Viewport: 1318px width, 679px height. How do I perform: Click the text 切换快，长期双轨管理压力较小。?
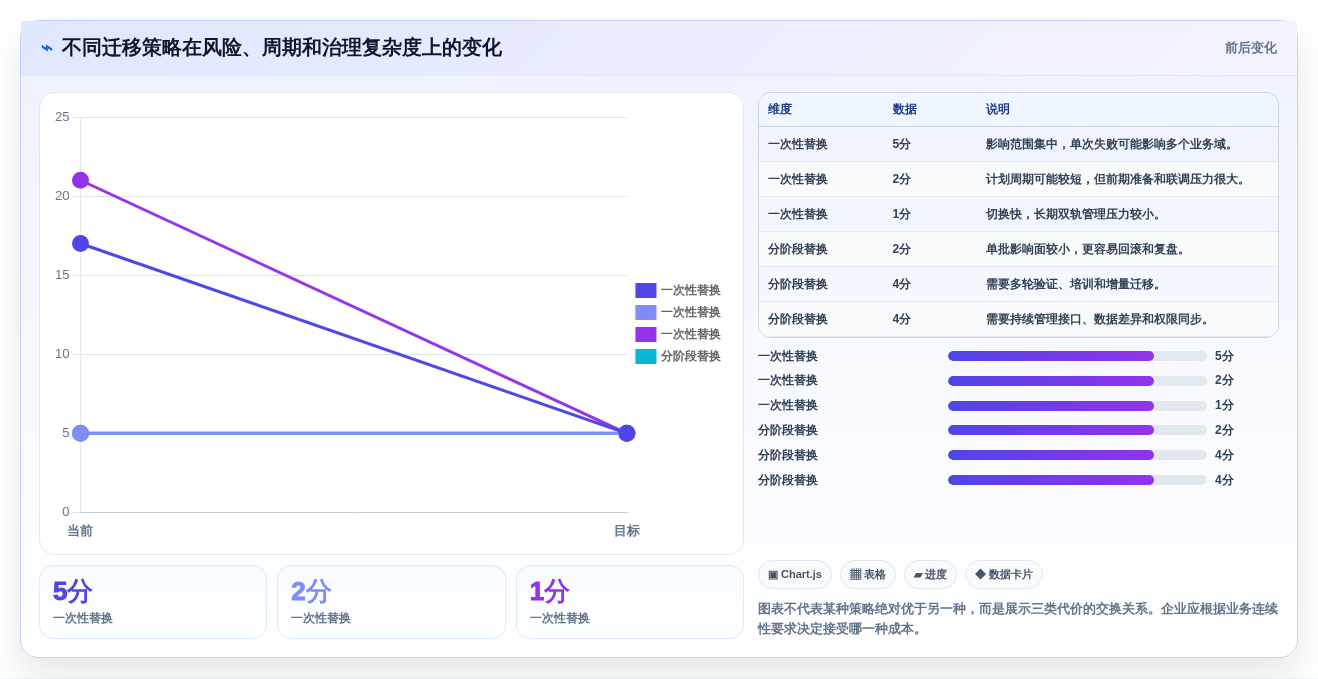[x=1075, y=214]
